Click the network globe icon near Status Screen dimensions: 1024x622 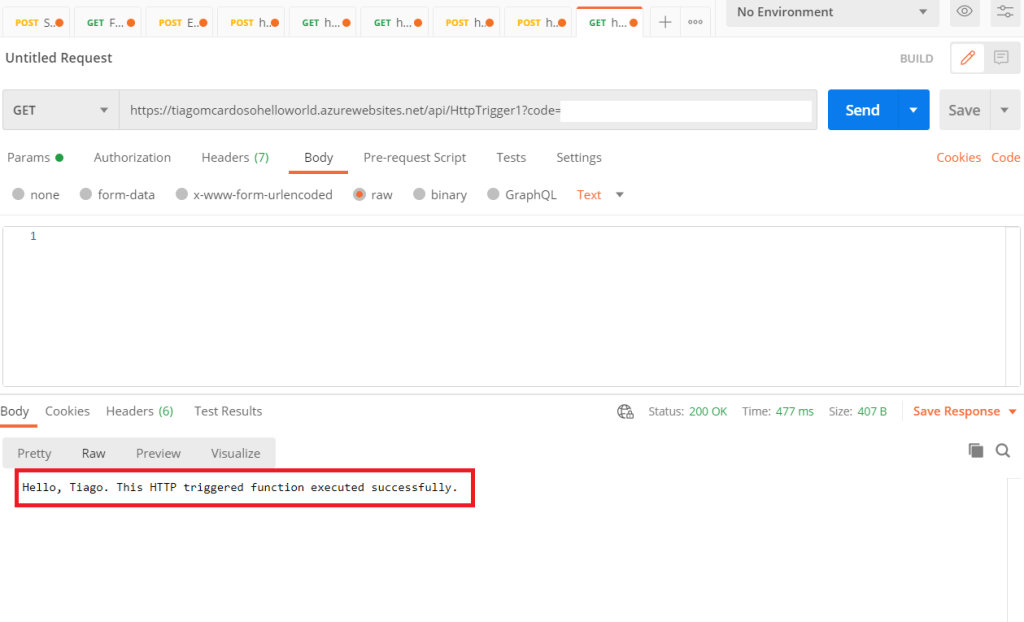tap(626, 411)
